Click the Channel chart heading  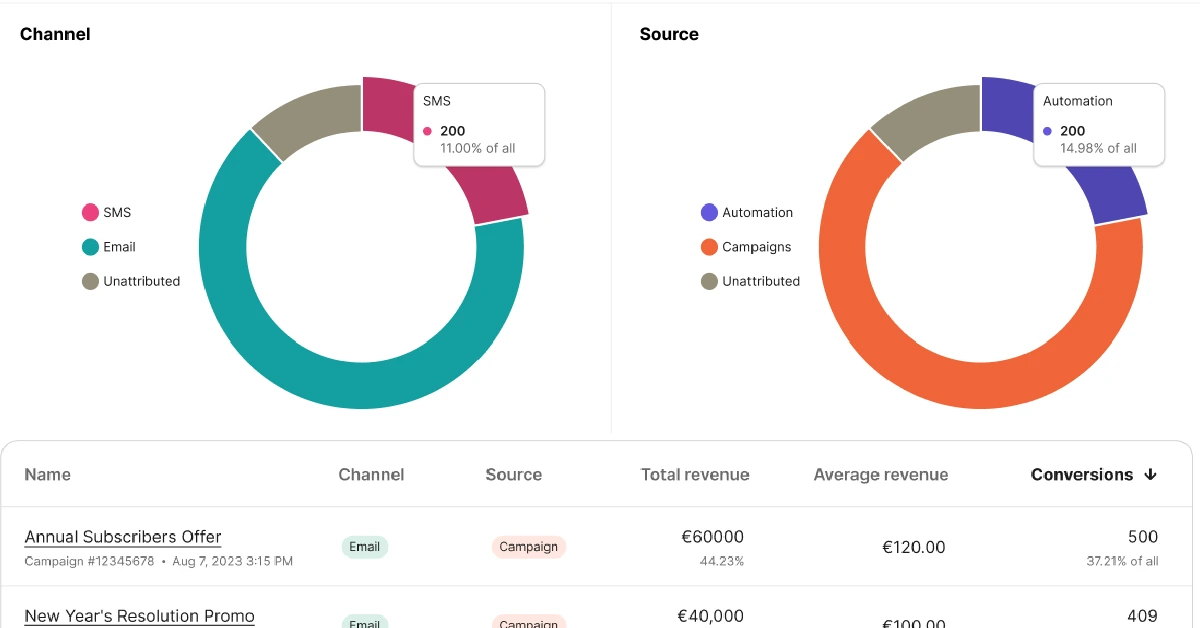[55, 34]
